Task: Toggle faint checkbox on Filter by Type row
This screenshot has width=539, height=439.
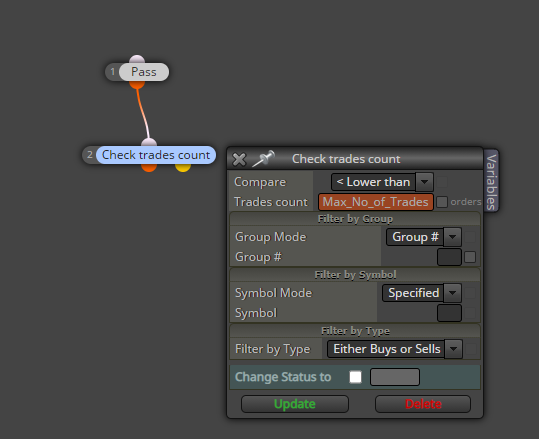Action: pos(471,349)
